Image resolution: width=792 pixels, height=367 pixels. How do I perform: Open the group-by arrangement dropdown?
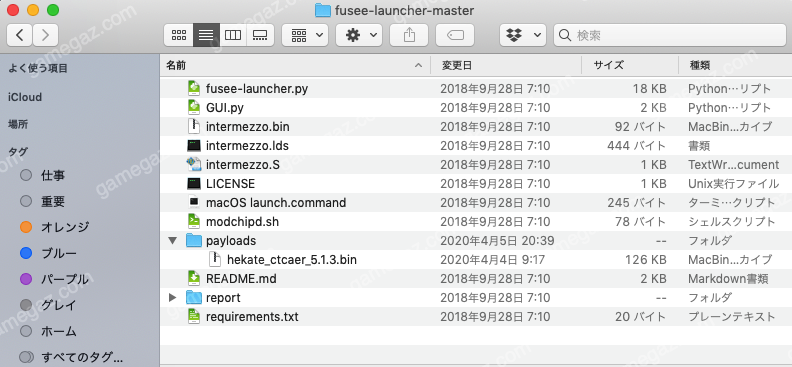pos(305,35)
